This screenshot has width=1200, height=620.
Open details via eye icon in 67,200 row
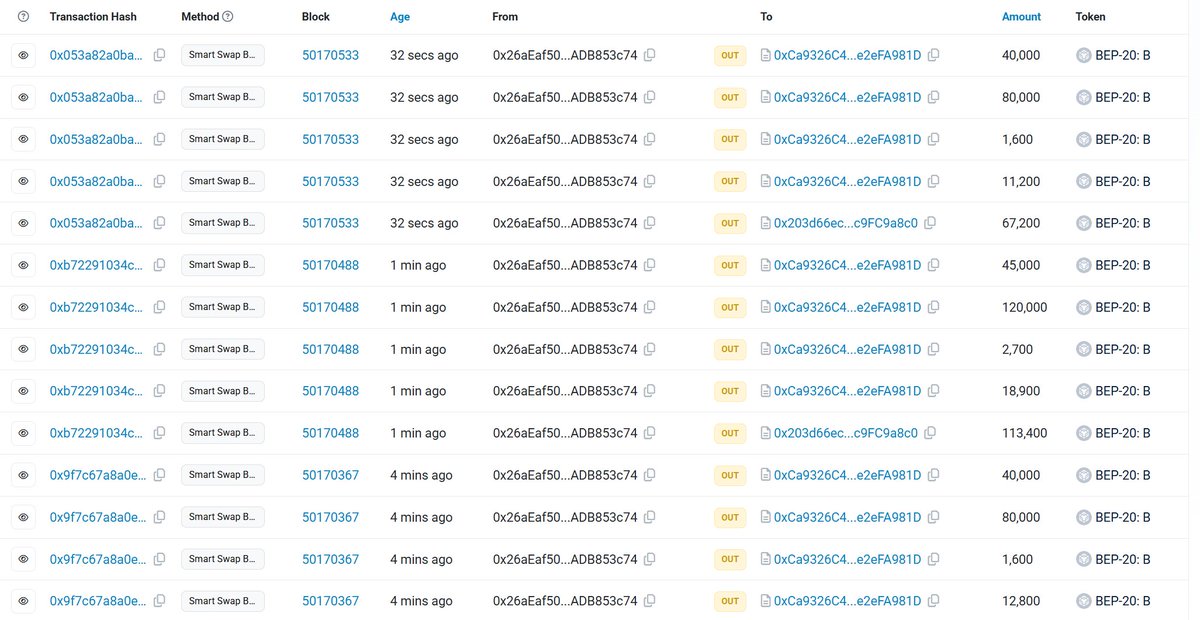point(24,224)
